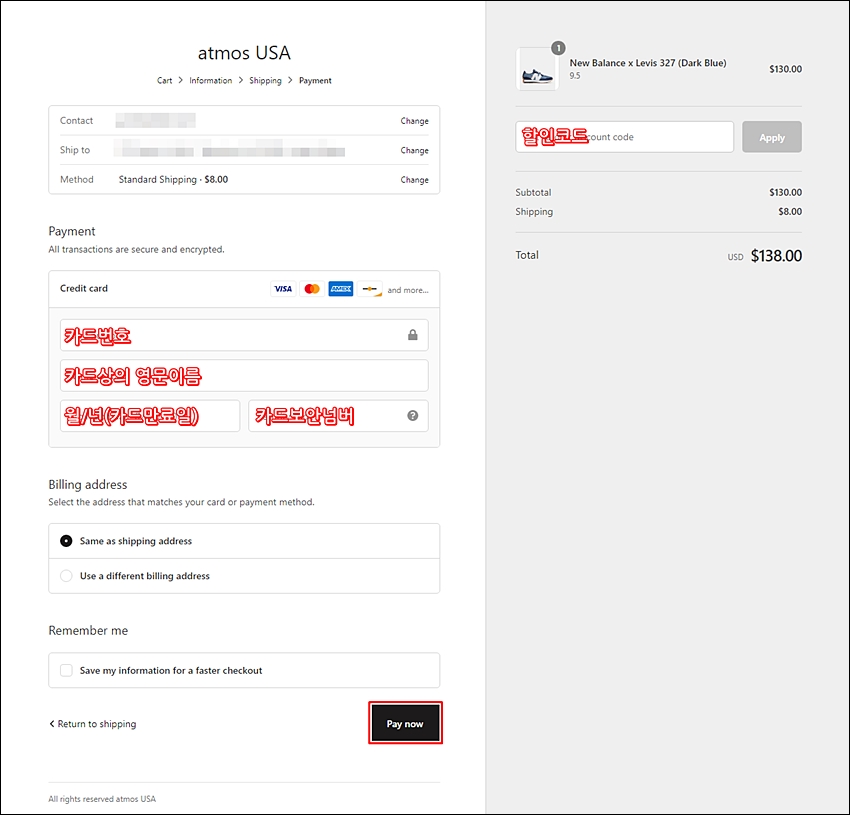Focus the discount code field
Viewport: 850px width, 815px height.
point(624,137)
